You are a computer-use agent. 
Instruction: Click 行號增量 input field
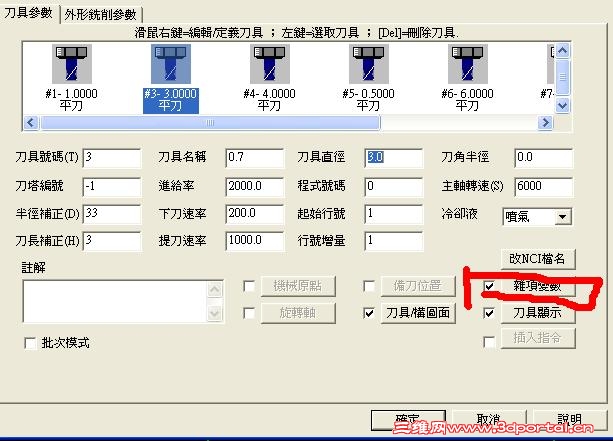[x=394, y=241]
